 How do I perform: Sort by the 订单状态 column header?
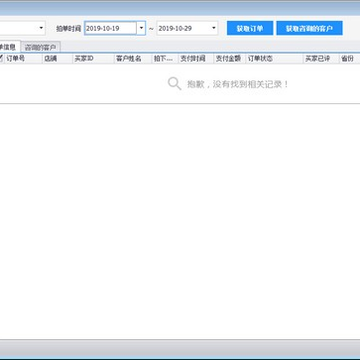274,59
